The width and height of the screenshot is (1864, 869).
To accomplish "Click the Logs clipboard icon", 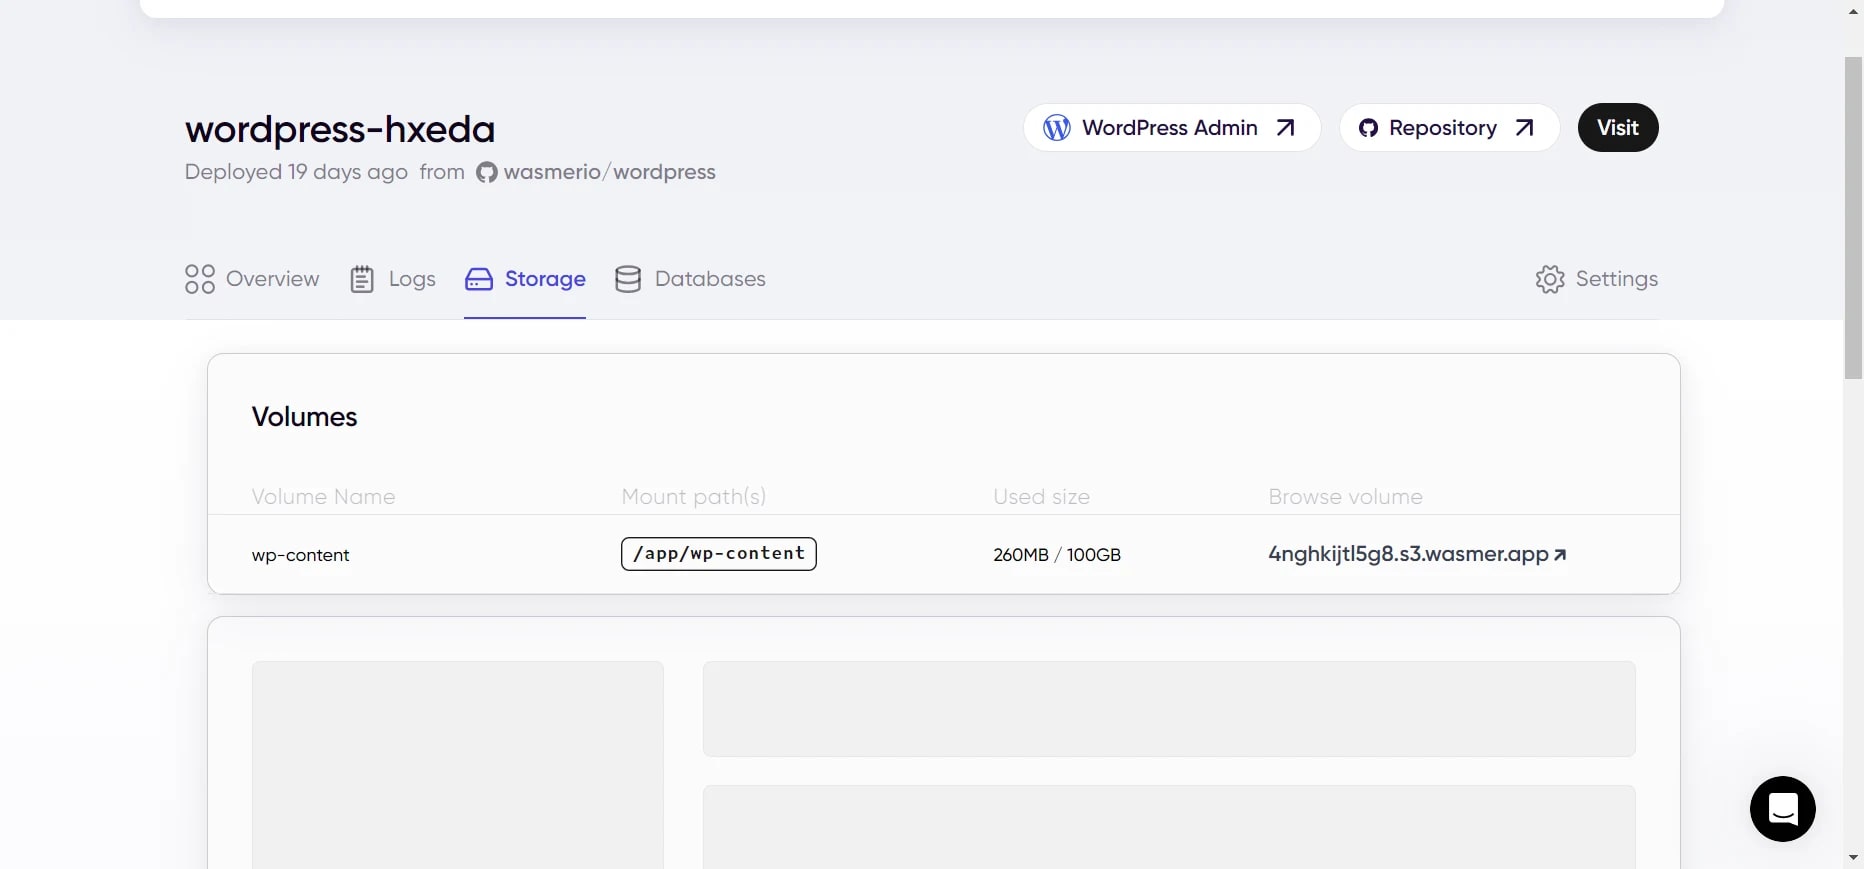I will tap(362, 279).
